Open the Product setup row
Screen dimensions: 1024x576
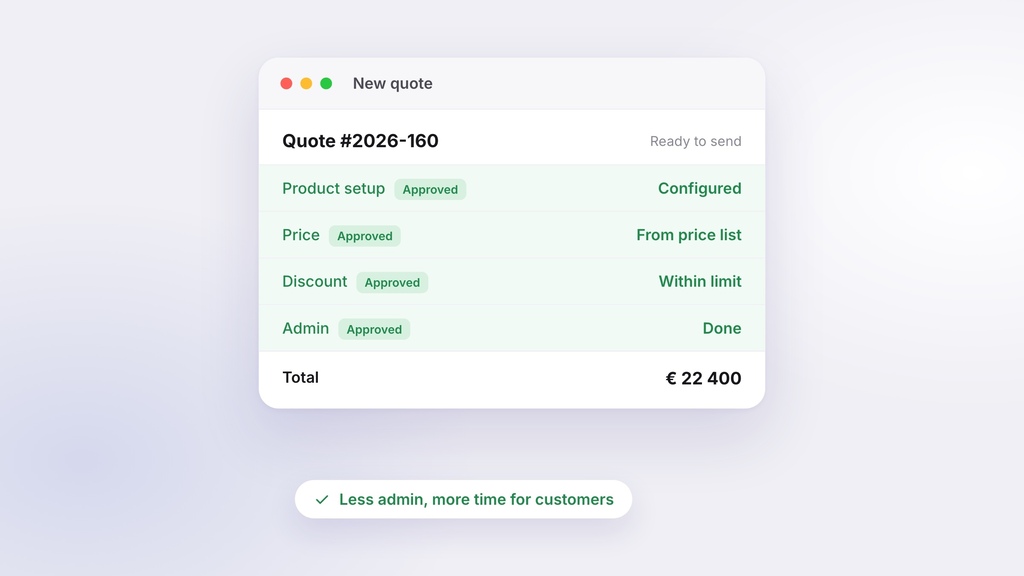[512, 188]
